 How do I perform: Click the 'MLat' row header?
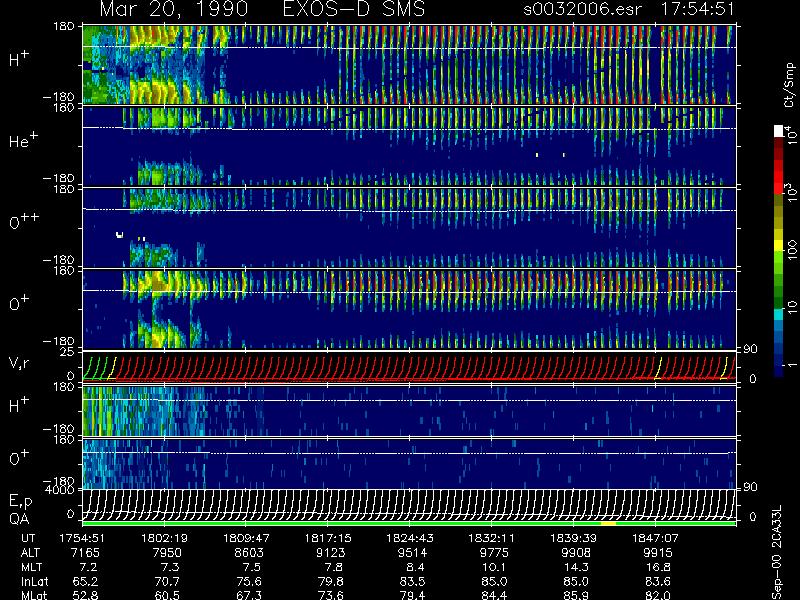coord(34,595)
